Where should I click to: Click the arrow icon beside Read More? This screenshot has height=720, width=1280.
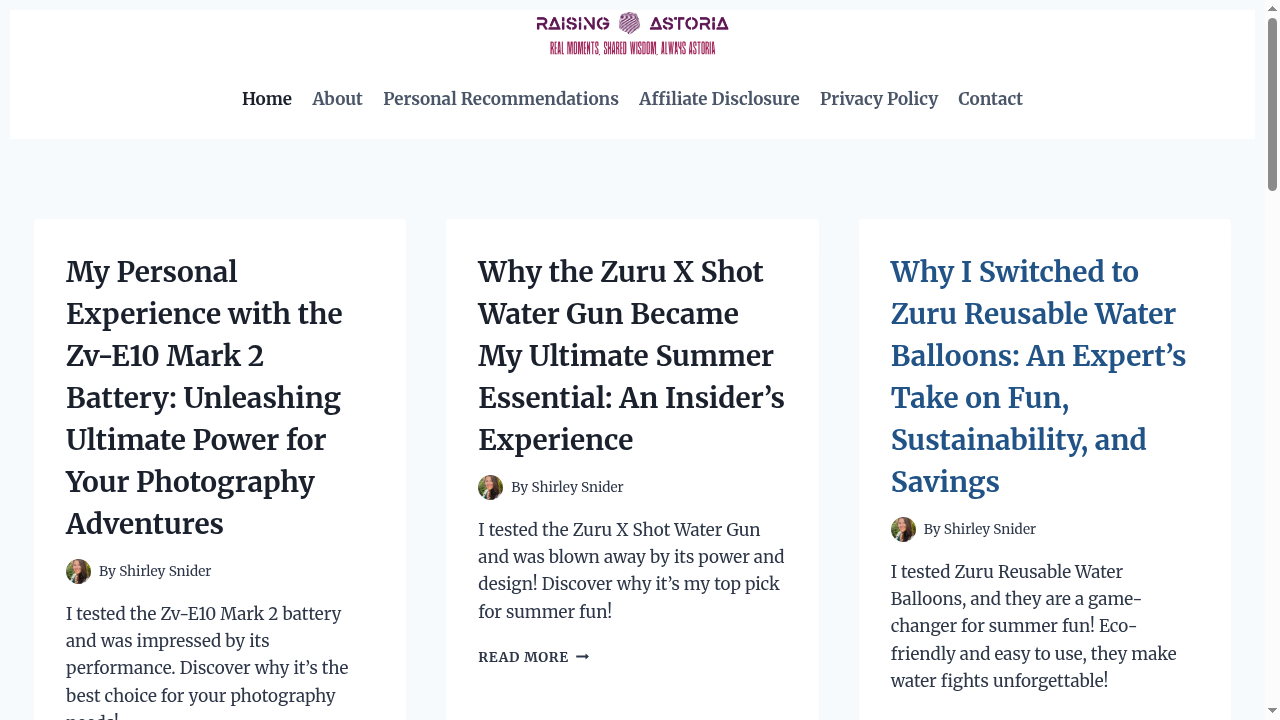(x=583, y=657)
